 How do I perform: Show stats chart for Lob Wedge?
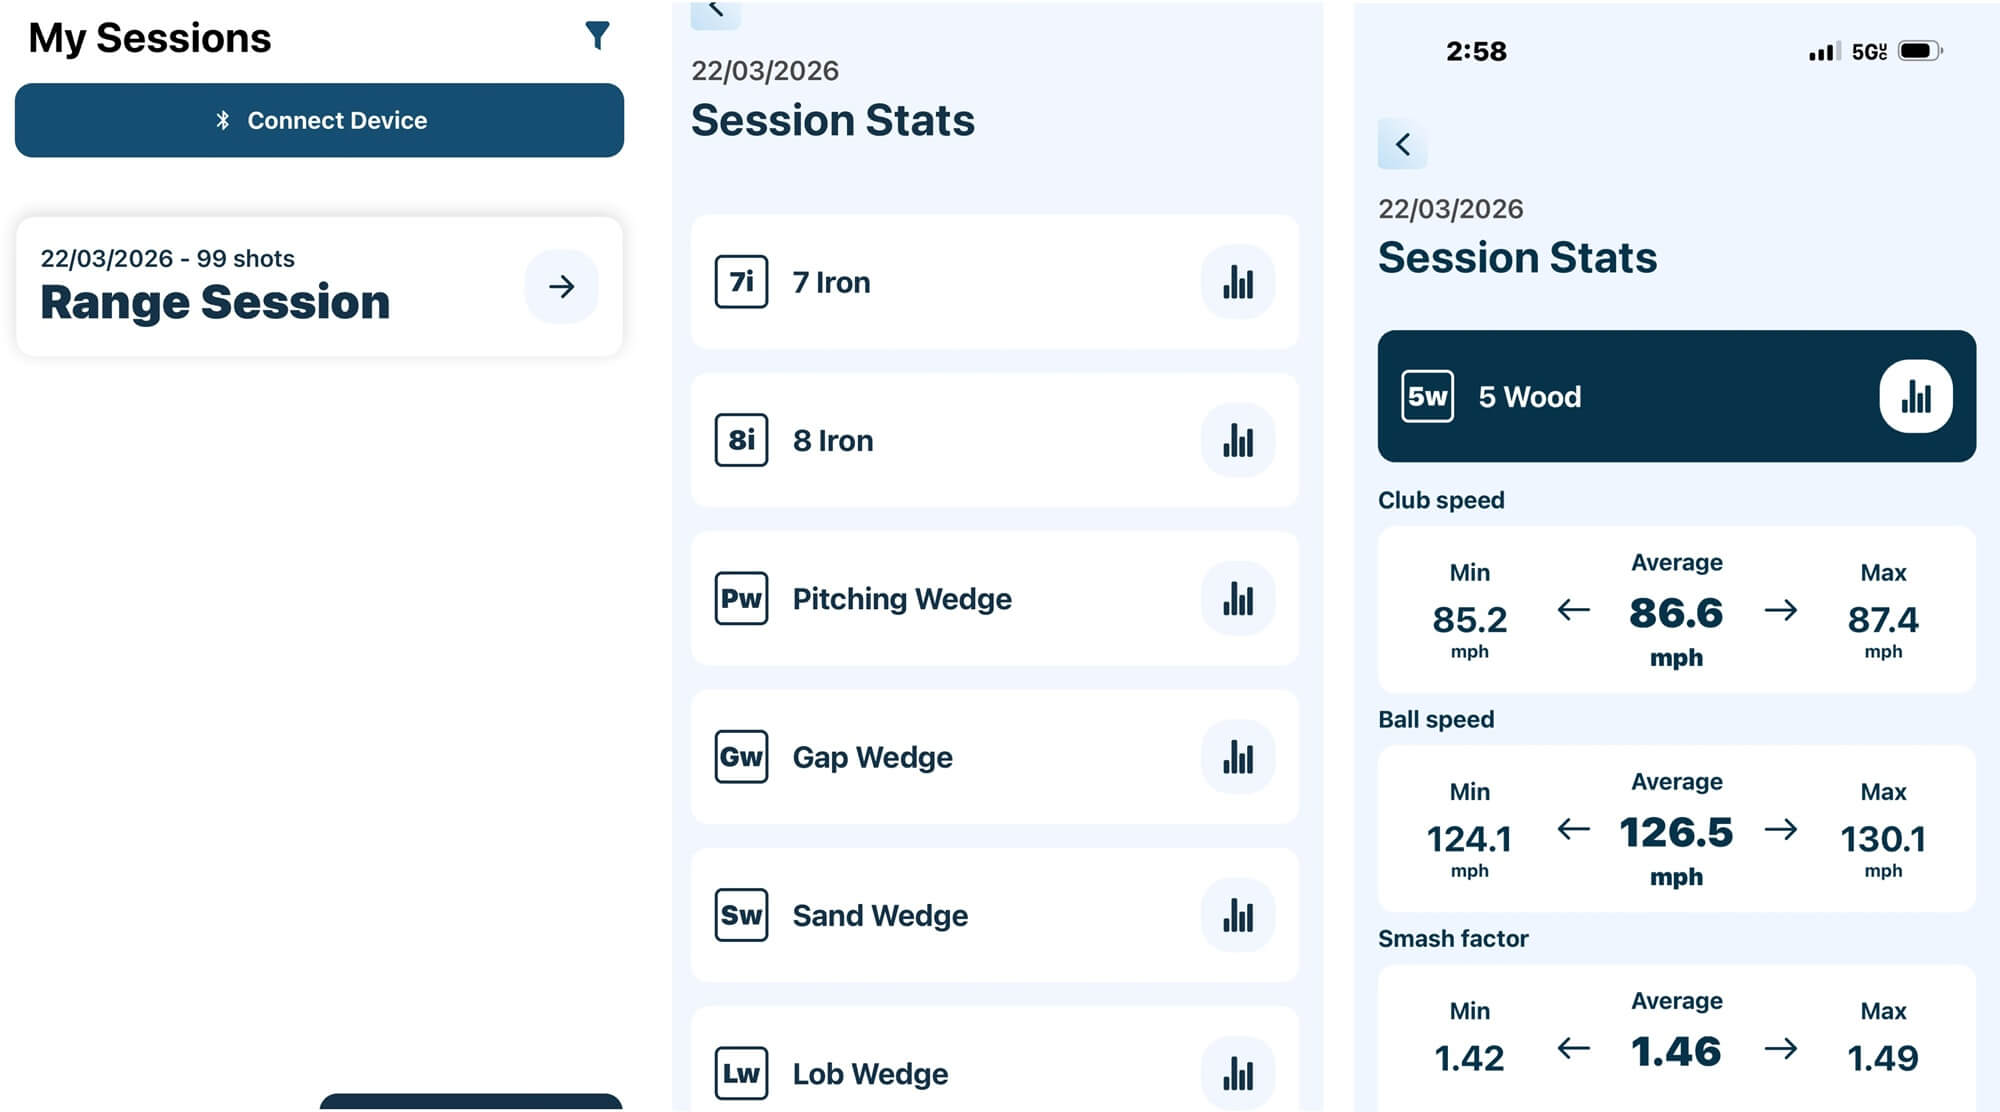pyautogui.click(x=1237, y=1073)
